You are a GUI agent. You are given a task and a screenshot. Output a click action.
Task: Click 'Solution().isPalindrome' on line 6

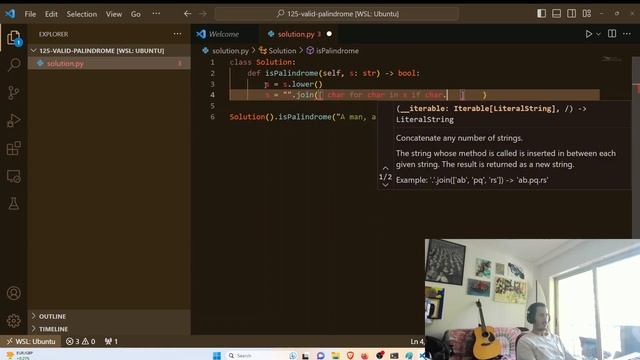(x=280, y=117)
